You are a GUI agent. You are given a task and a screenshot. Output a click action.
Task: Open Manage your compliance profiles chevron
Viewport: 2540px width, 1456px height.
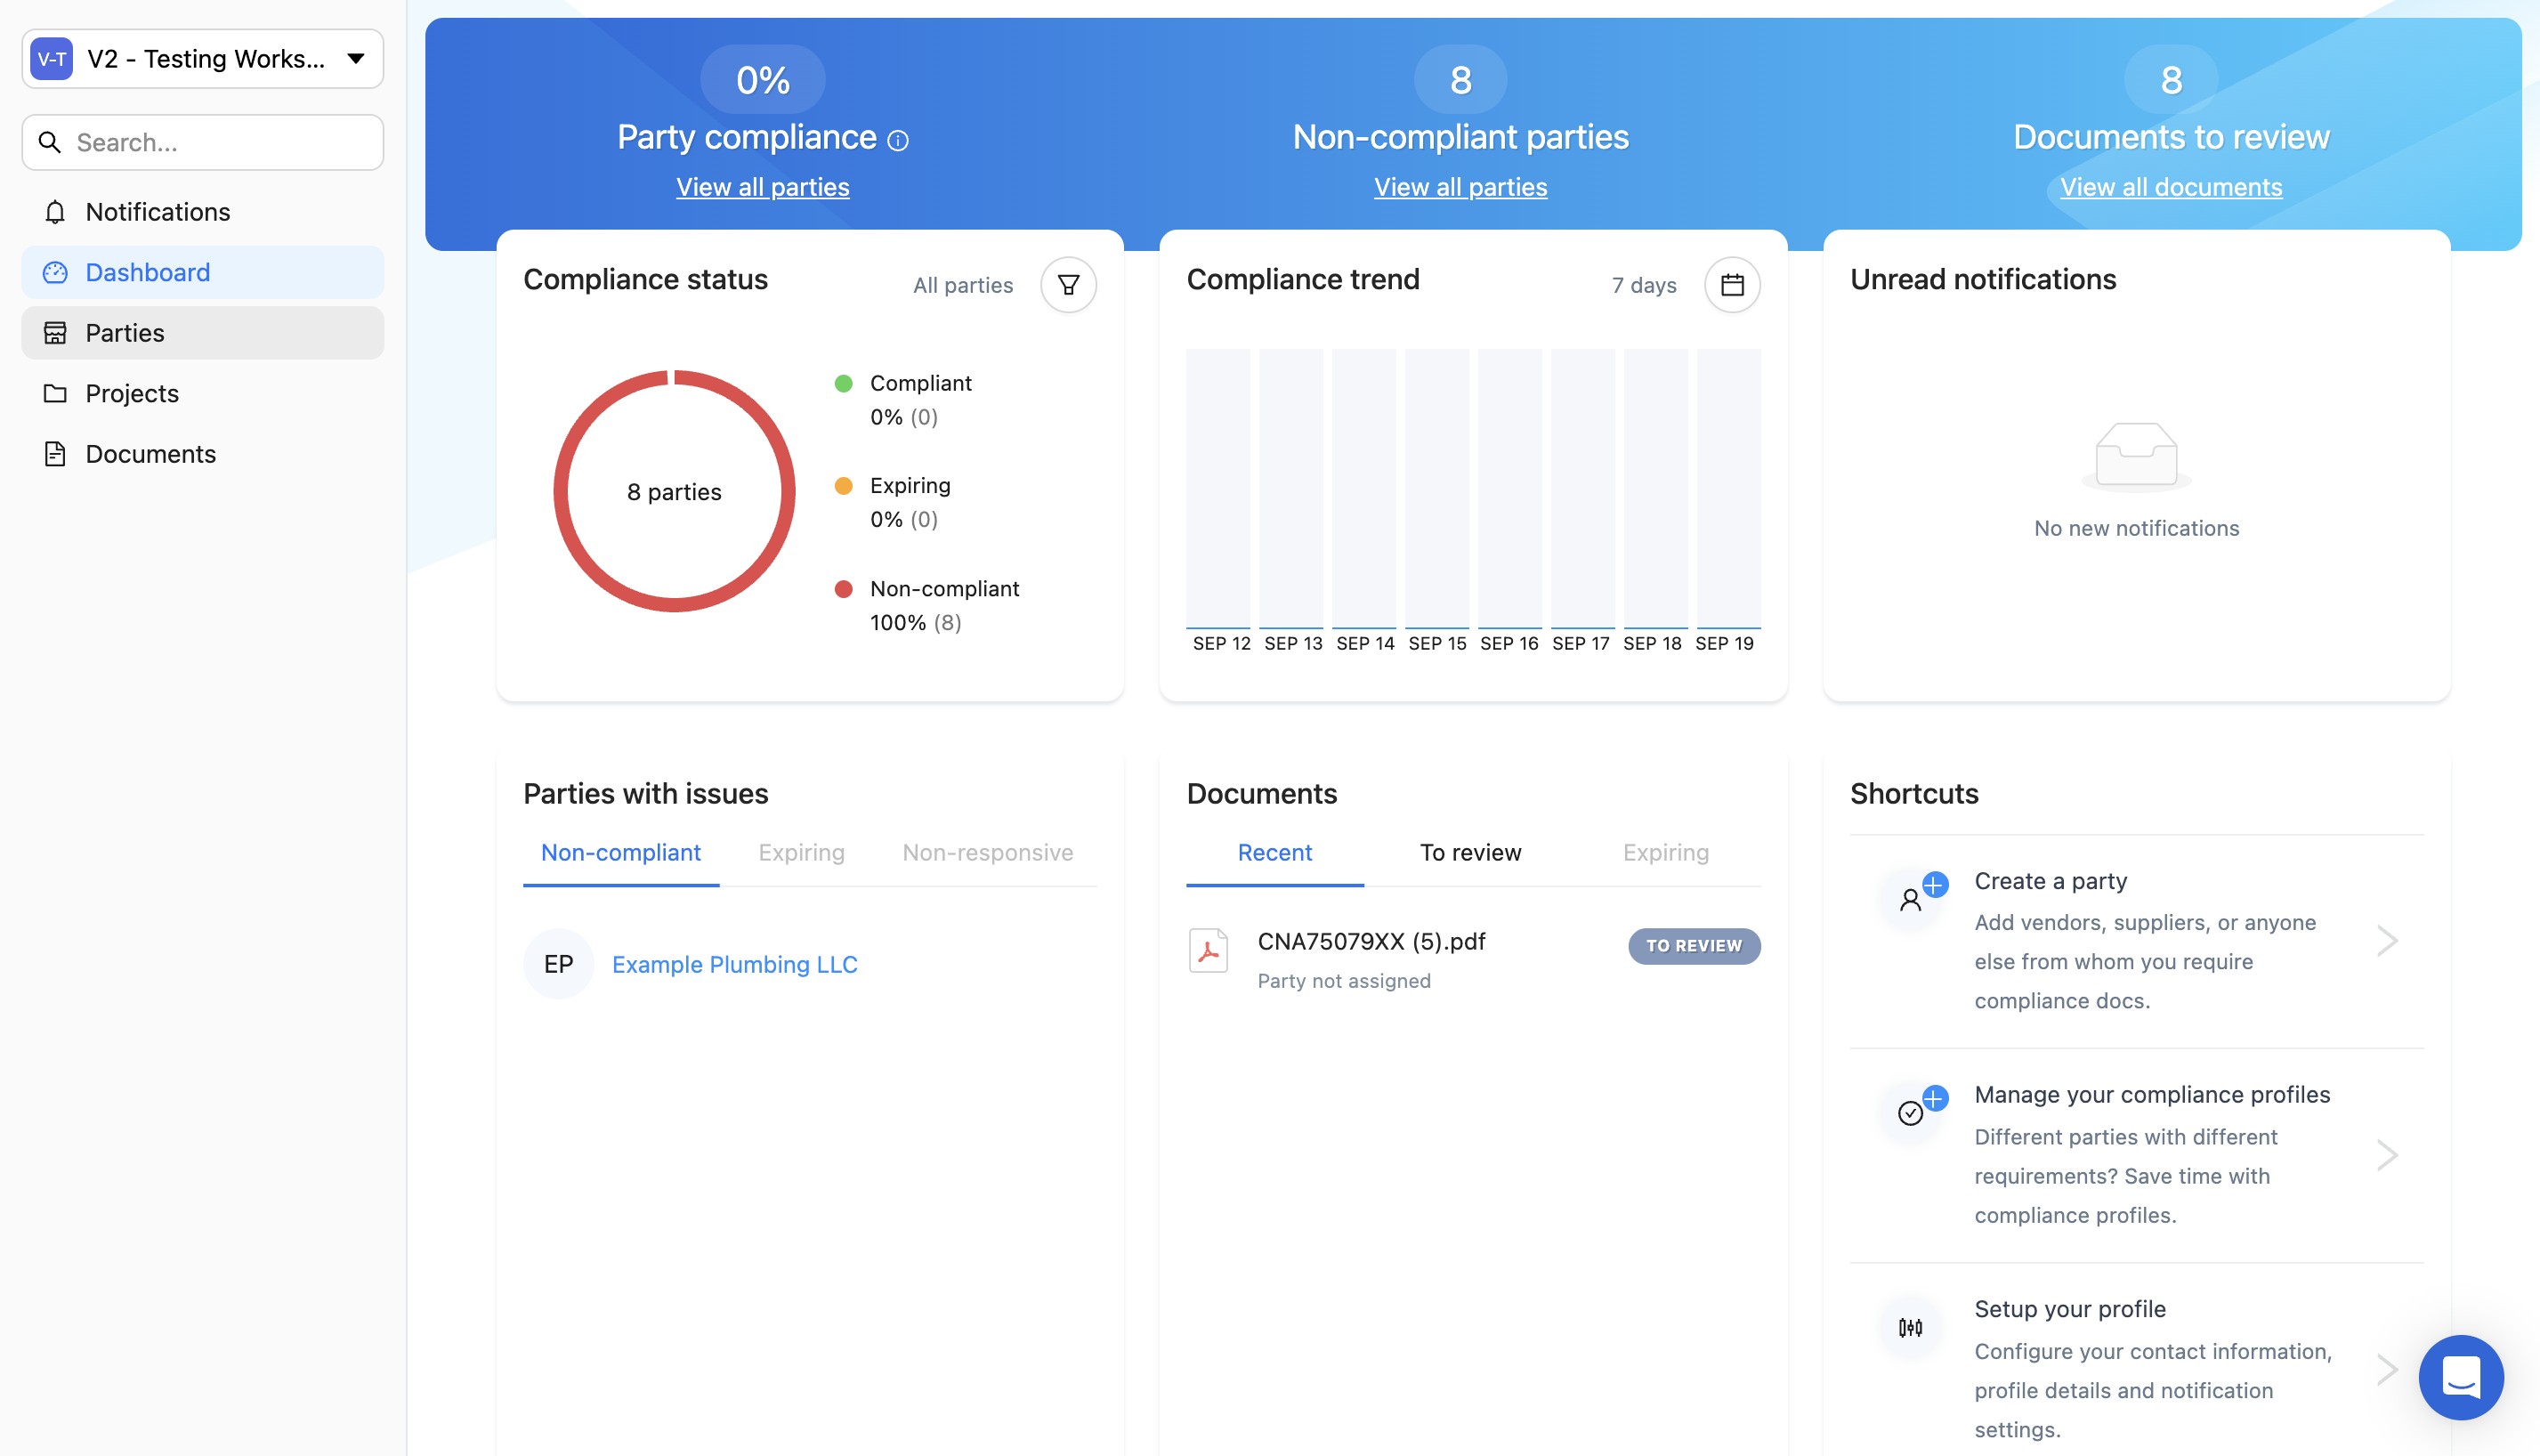coord(2387,1155)
